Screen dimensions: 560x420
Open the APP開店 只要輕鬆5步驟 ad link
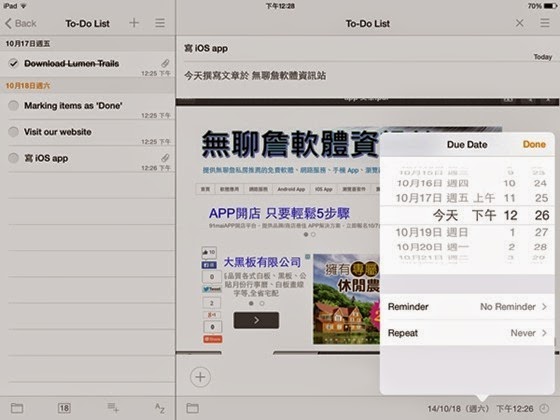[279, 213]
